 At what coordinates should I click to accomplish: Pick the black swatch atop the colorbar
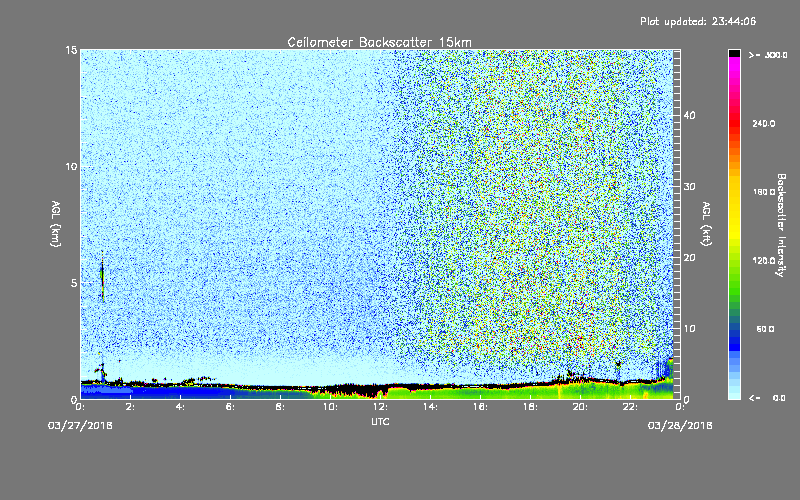click(x=734, y=53)
